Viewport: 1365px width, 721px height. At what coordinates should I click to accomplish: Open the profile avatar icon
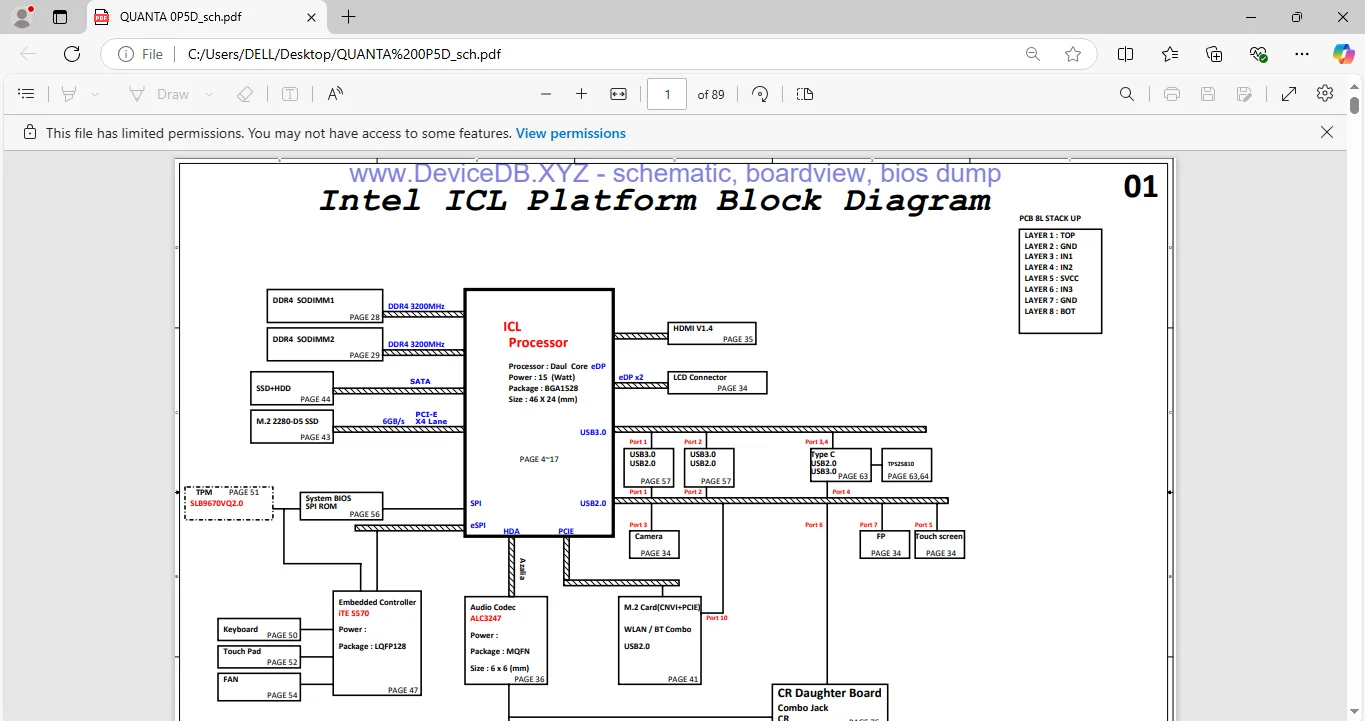[x=21, y=17]
